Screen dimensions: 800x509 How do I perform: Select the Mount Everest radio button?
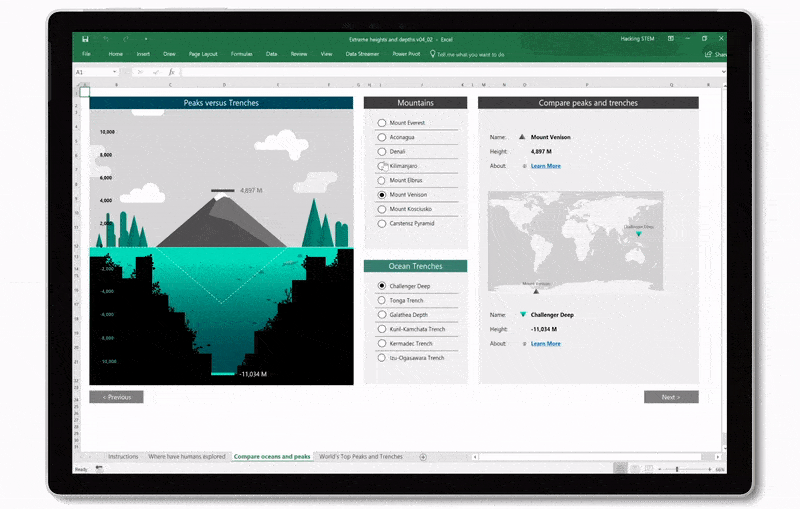pos(382,123)
